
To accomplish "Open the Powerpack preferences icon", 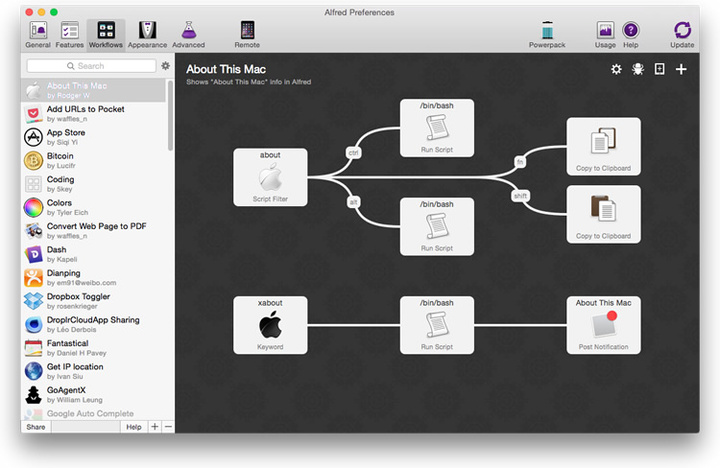I will pos(547,33).
